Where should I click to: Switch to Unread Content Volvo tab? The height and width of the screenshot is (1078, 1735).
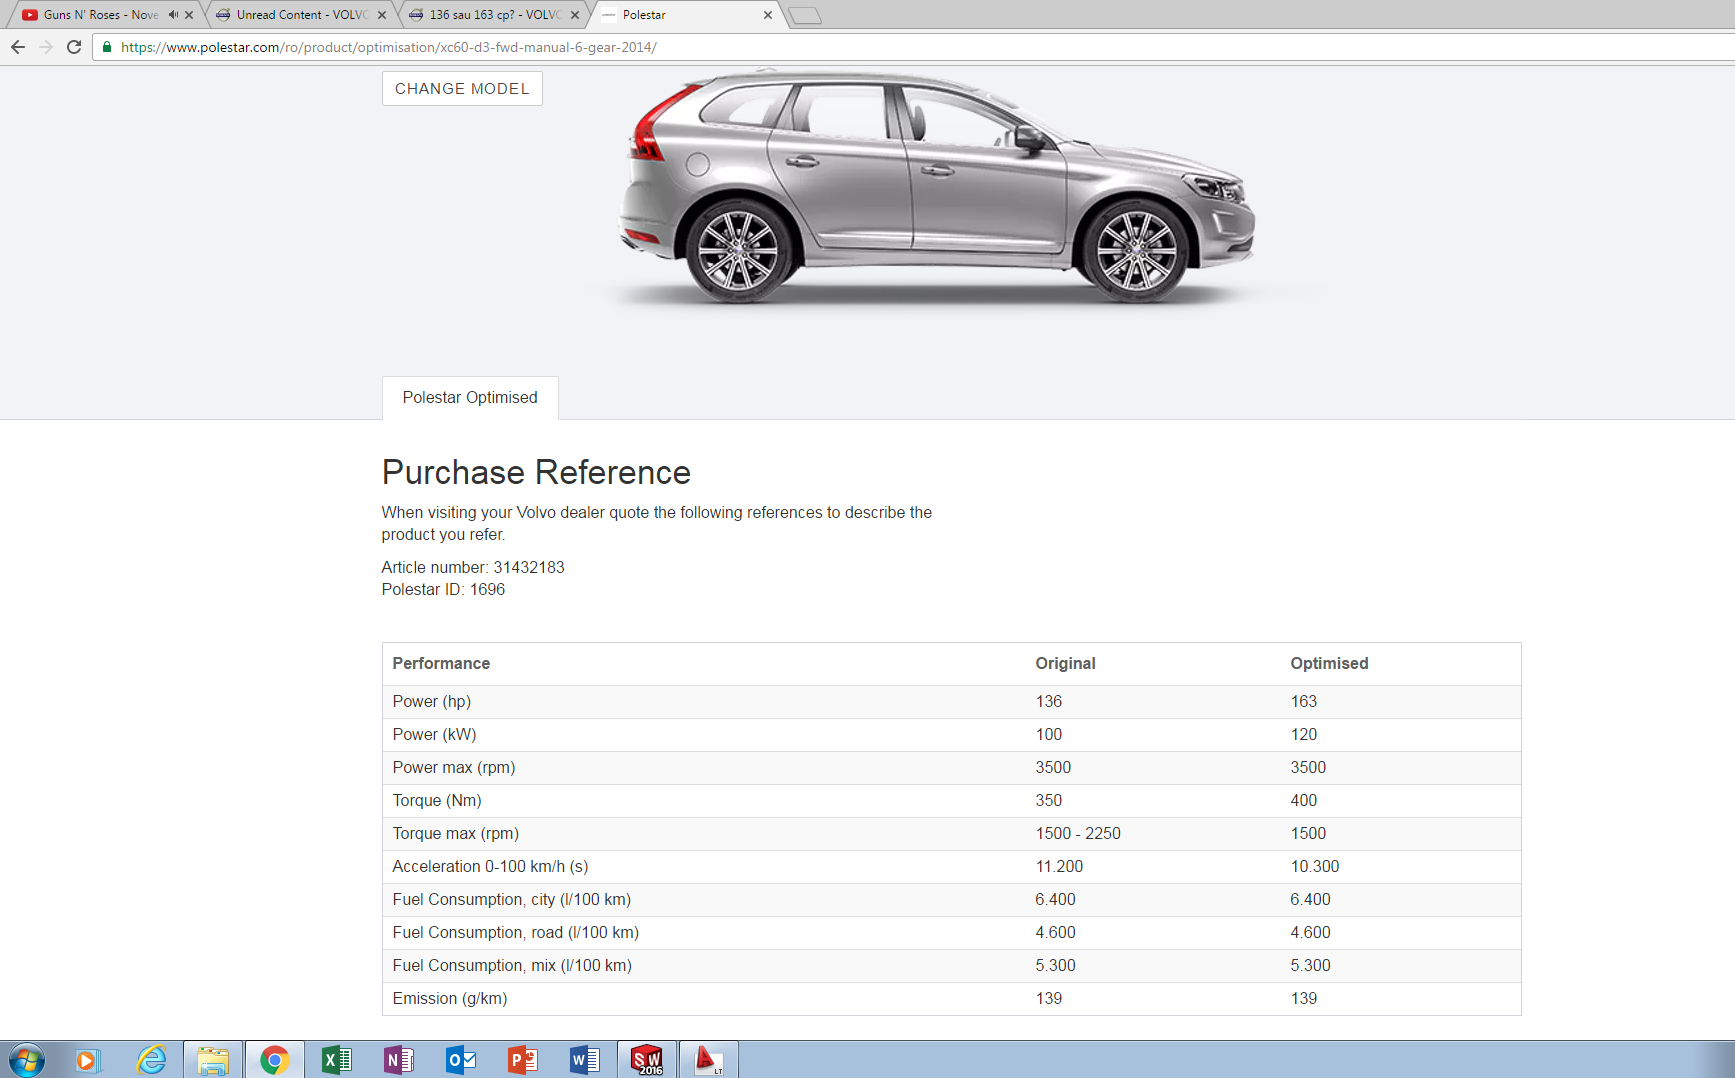(301, 15)
